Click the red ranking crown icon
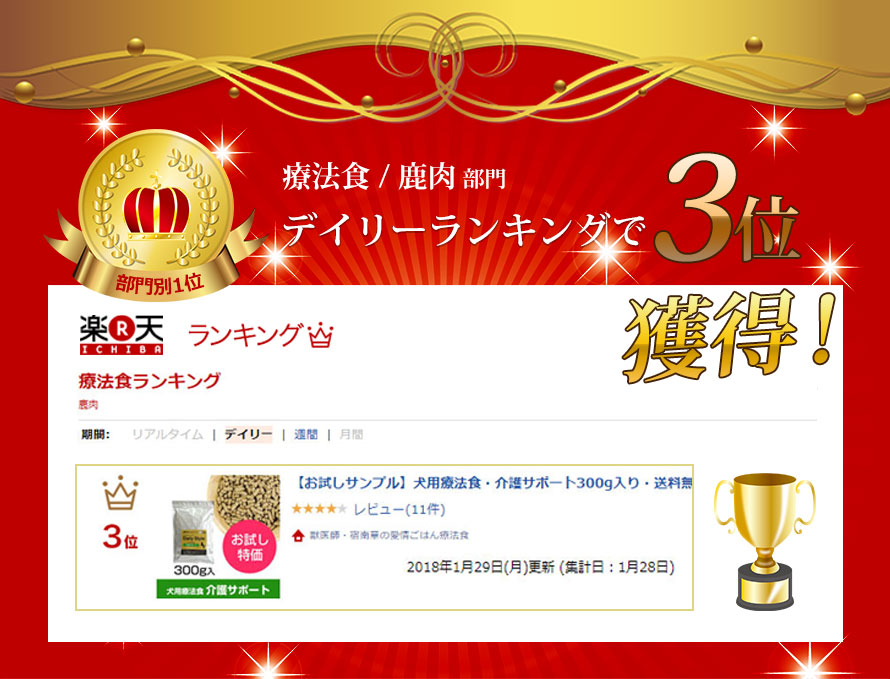Image resolution: width=890 pixels, height=679 pixels. (320, 335)
